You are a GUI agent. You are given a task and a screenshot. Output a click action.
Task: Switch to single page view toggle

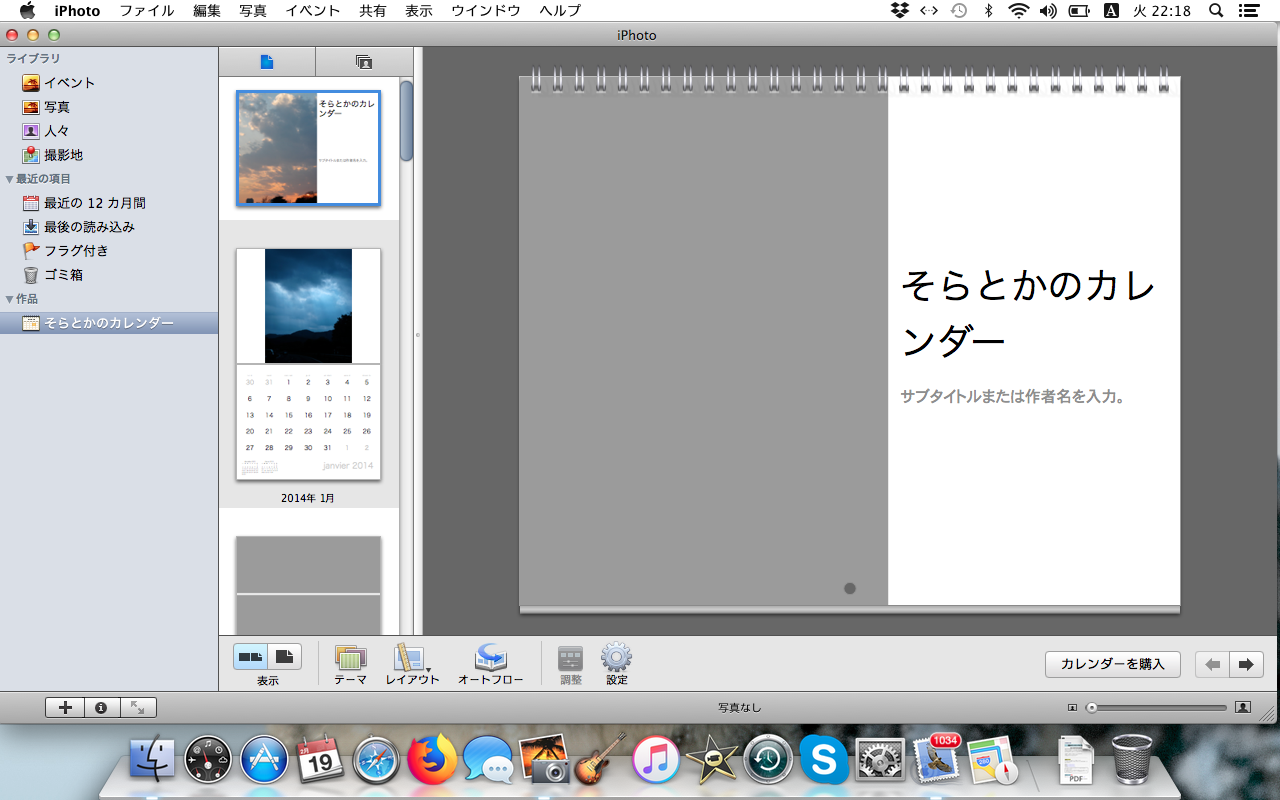pyautogui.click(x=284, y=657)
